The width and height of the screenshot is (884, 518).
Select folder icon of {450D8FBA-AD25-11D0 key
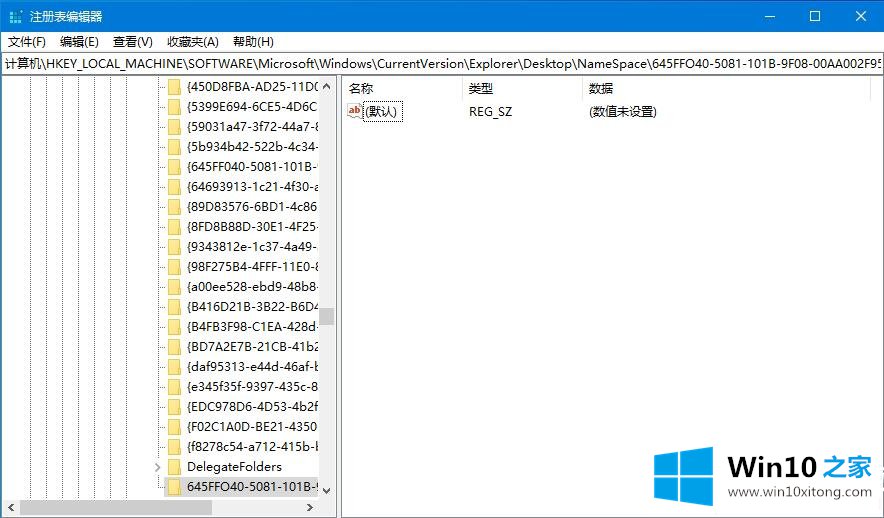(x=174, y=87)
